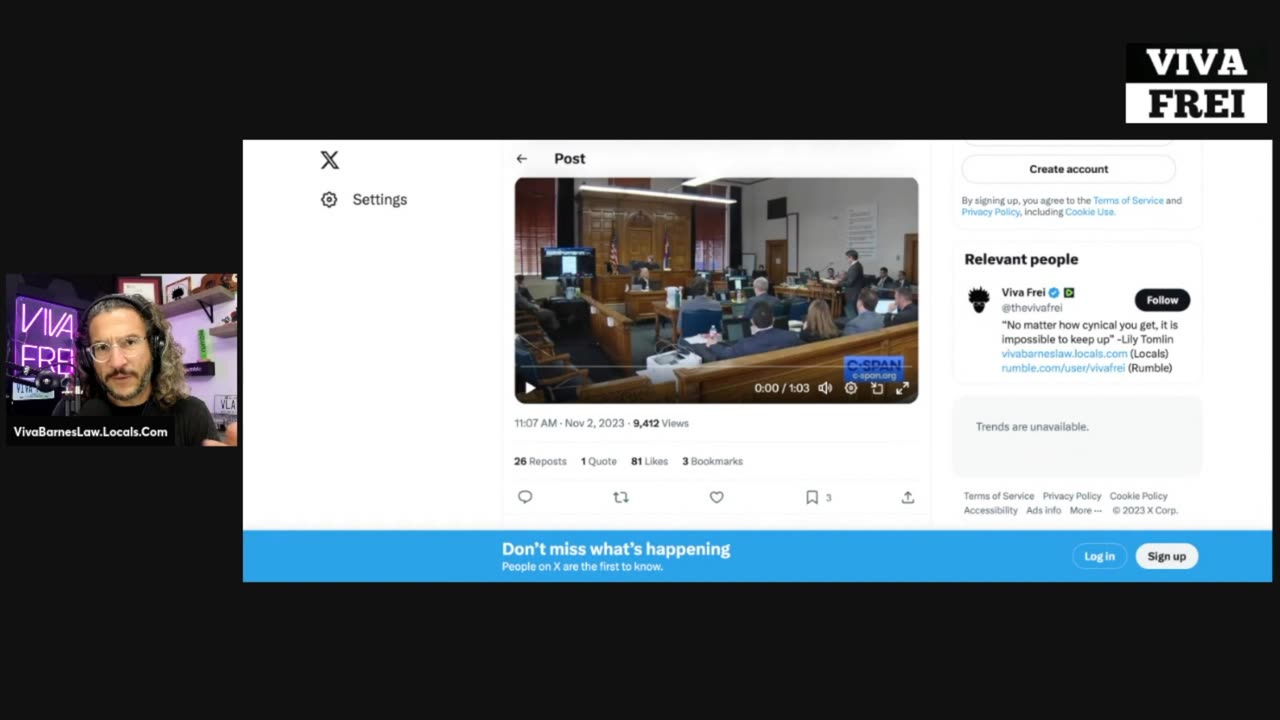Open footer Ads info link
Image resolution: width=1280 pixels, height=720 pixels.
1044,510
